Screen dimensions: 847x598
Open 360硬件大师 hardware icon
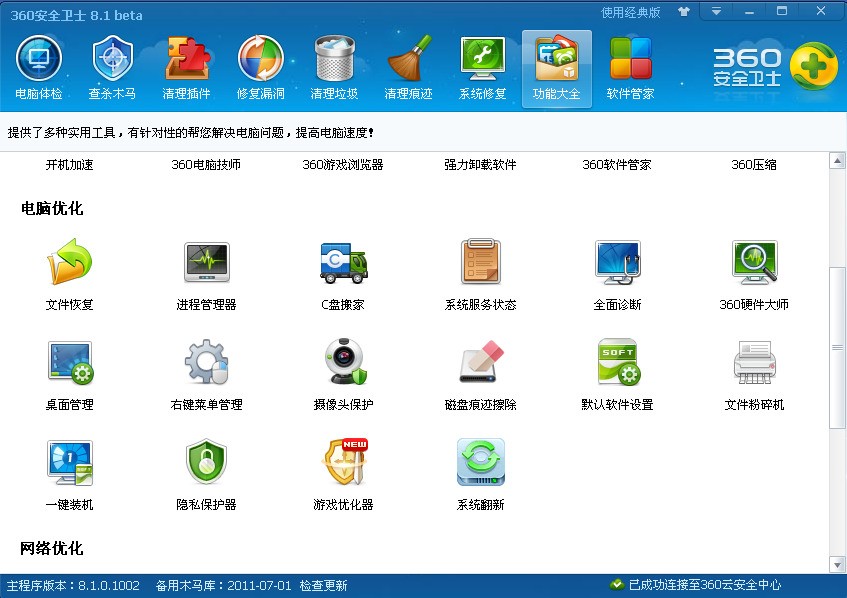coord(754,274)
